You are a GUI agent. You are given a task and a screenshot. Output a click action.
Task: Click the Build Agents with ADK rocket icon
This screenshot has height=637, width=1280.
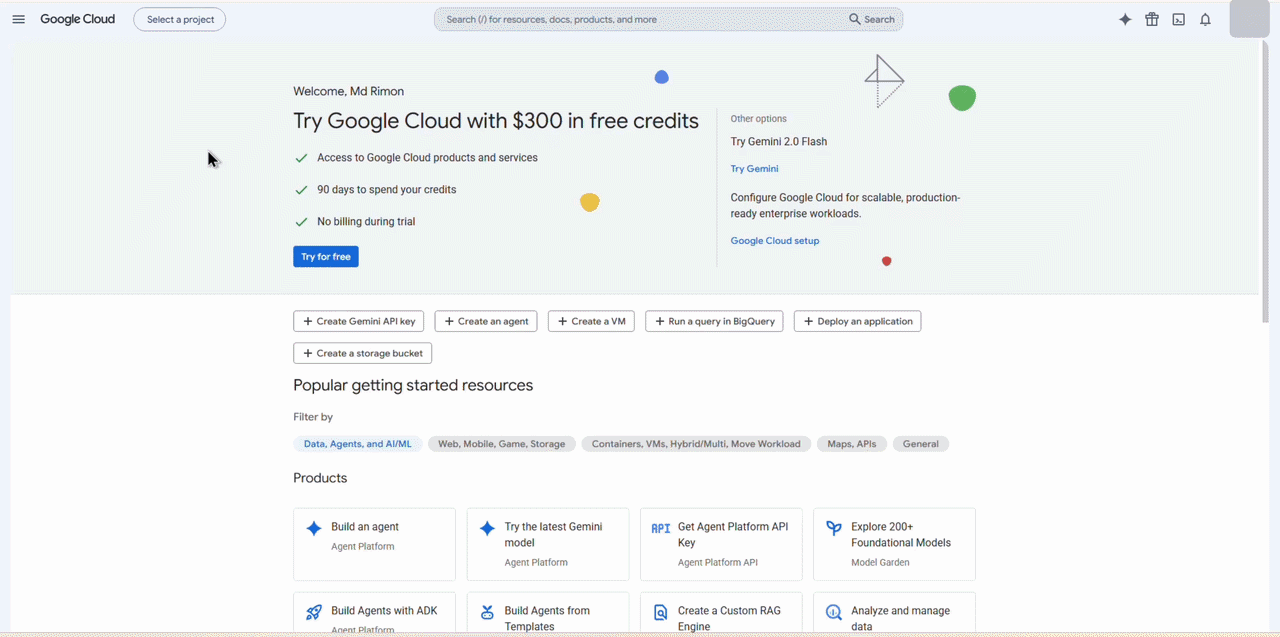pos(314,612)
